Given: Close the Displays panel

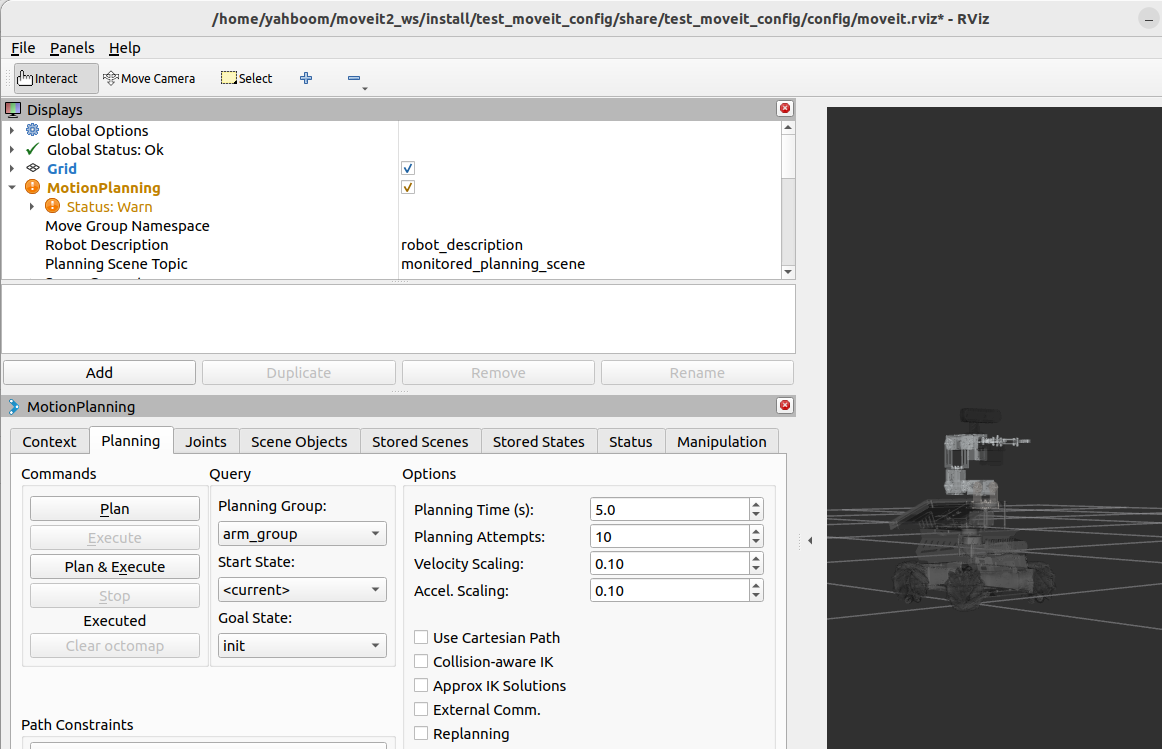Looking at the screenshot, I should tap(785, 108).
